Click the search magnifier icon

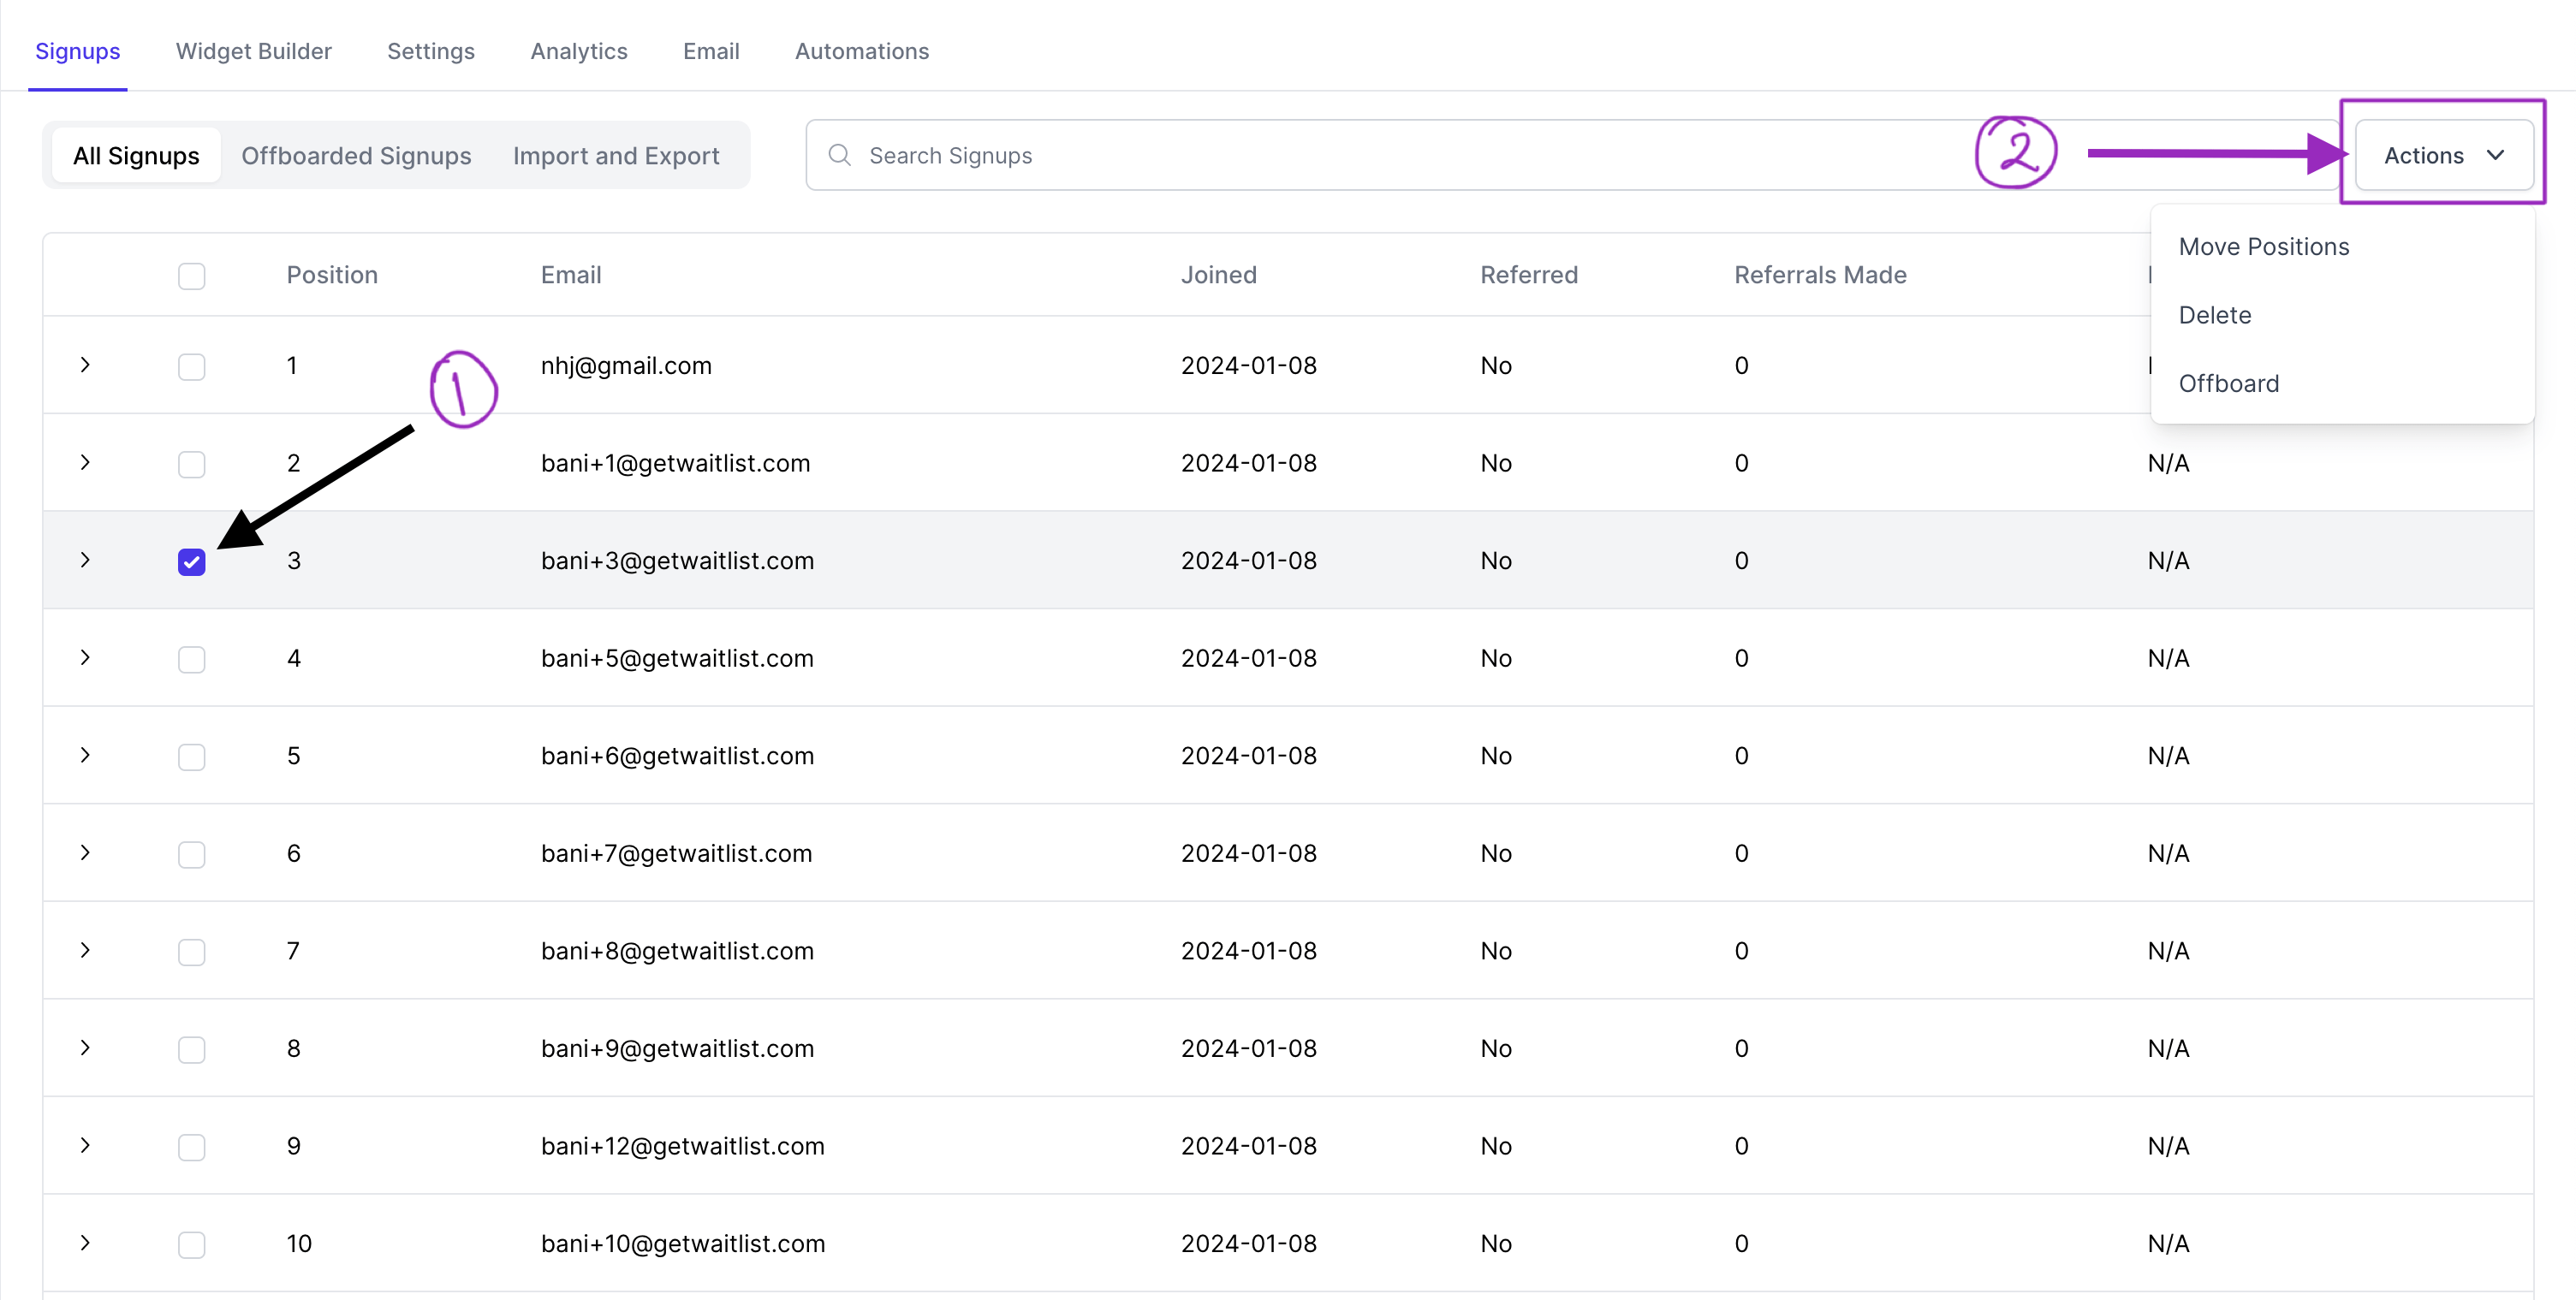839,155
